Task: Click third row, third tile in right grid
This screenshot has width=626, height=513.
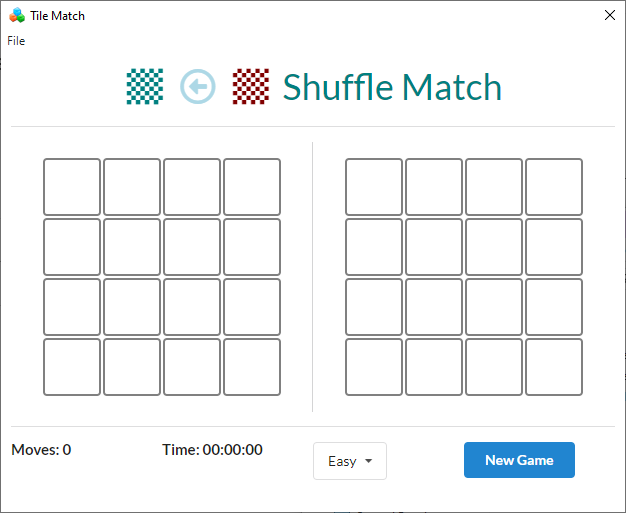Action: tap(494, 307)
